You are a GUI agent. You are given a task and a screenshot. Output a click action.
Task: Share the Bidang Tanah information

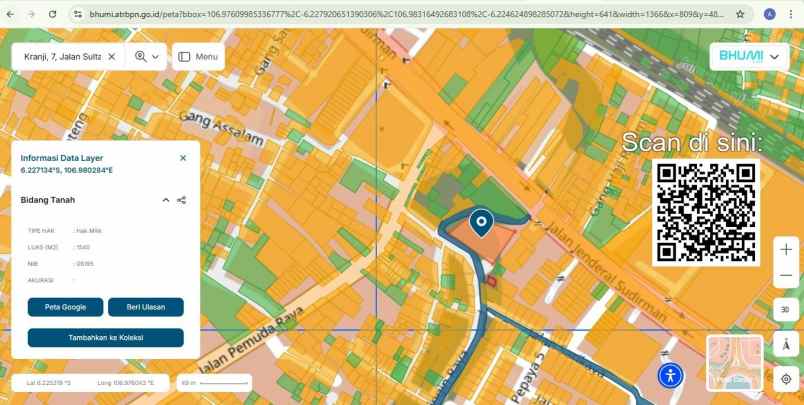182,200
